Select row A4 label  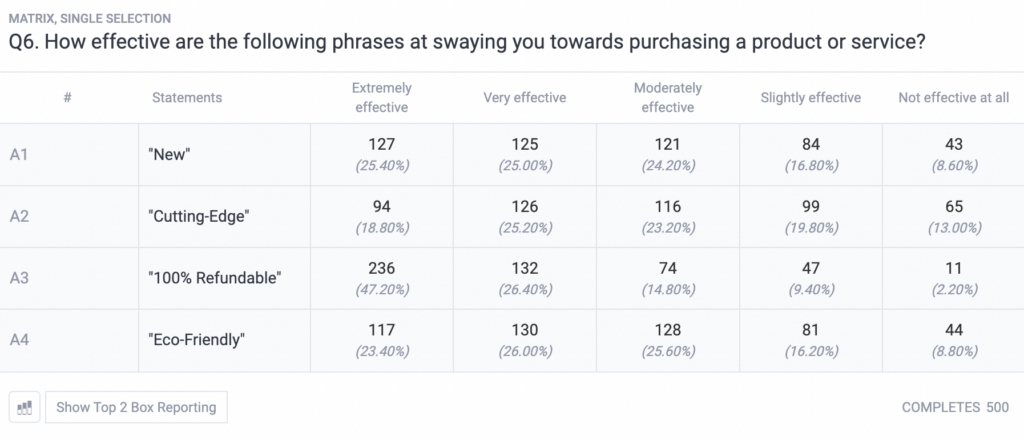[x=19, y=340]
